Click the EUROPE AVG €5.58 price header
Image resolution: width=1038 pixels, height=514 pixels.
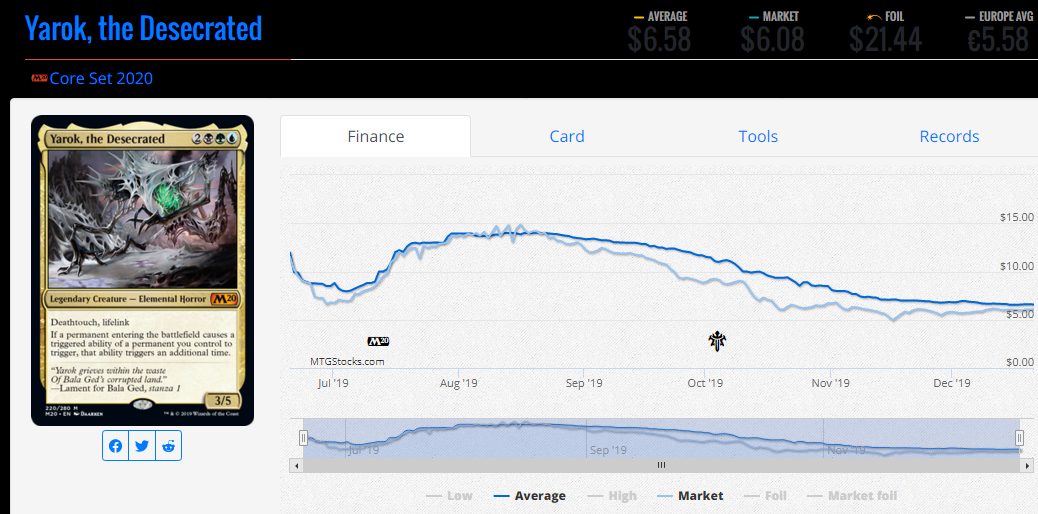click(998, 32)
